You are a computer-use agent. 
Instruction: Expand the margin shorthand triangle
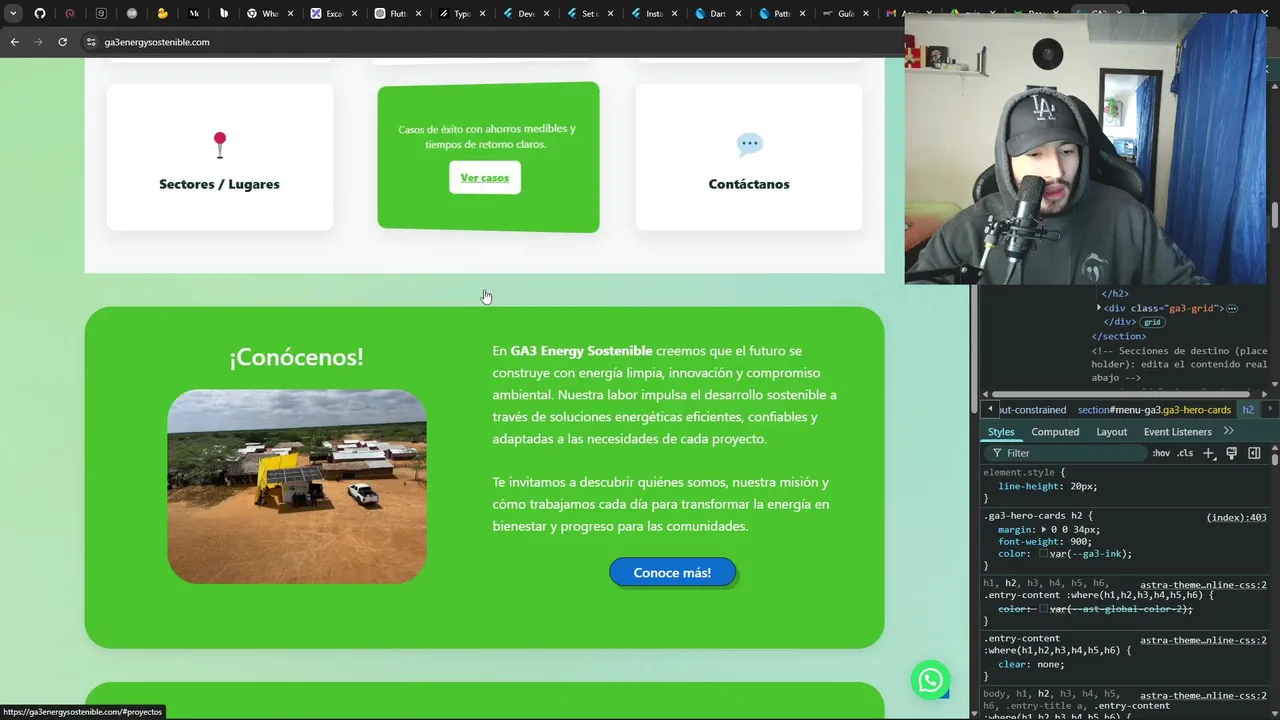(x=1044, y=530)
